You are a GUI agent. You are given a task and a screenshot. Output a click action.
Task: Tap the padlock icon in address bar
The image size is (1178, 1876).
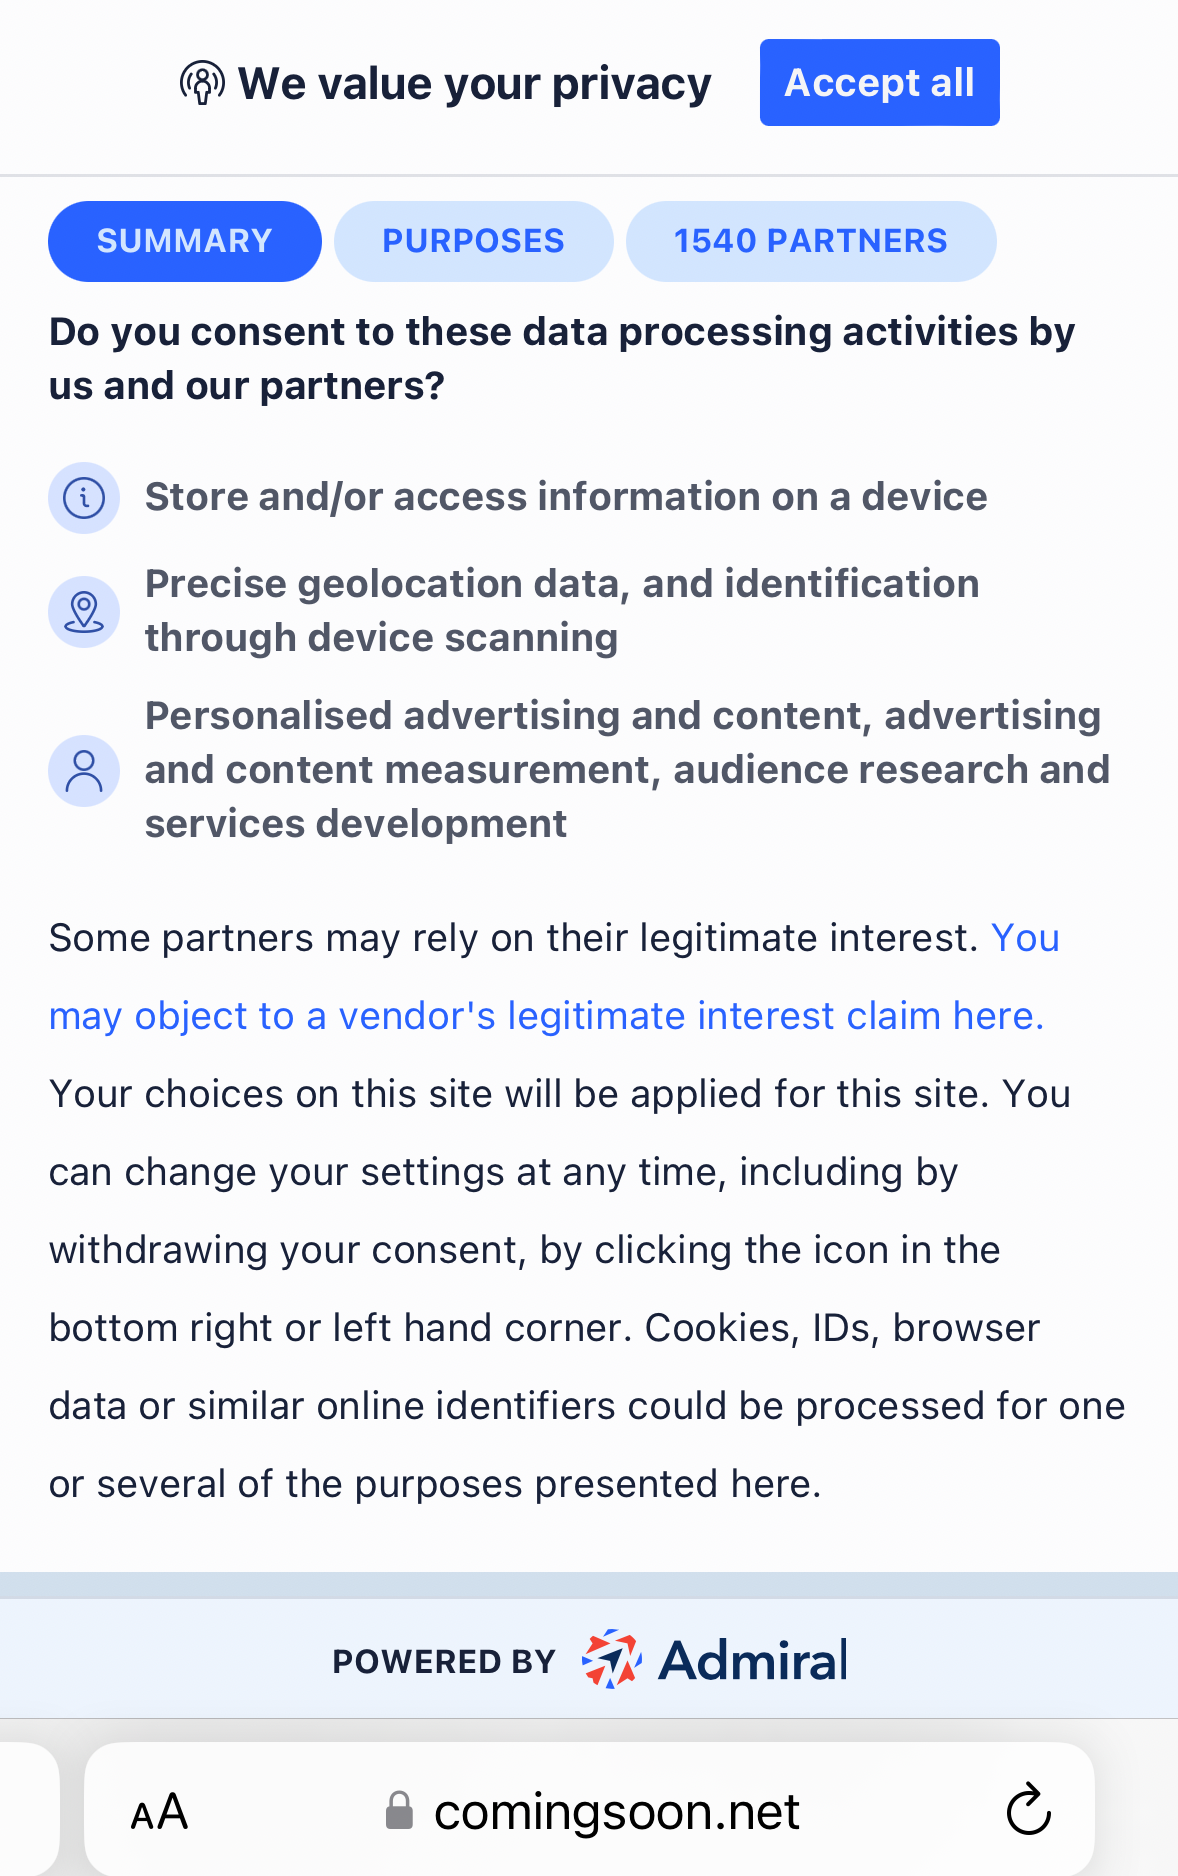(x=399, y=1811)
